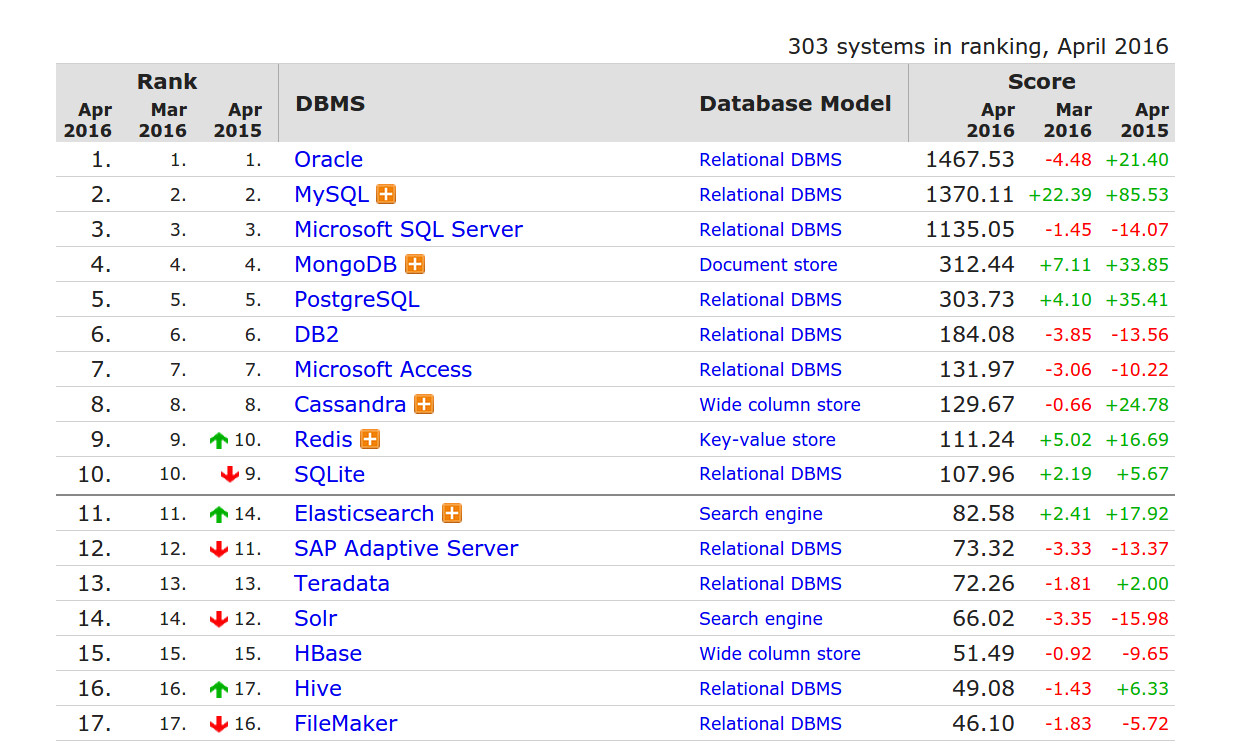Click the -13.56 yearly change for DB2

click(1140, 335)
